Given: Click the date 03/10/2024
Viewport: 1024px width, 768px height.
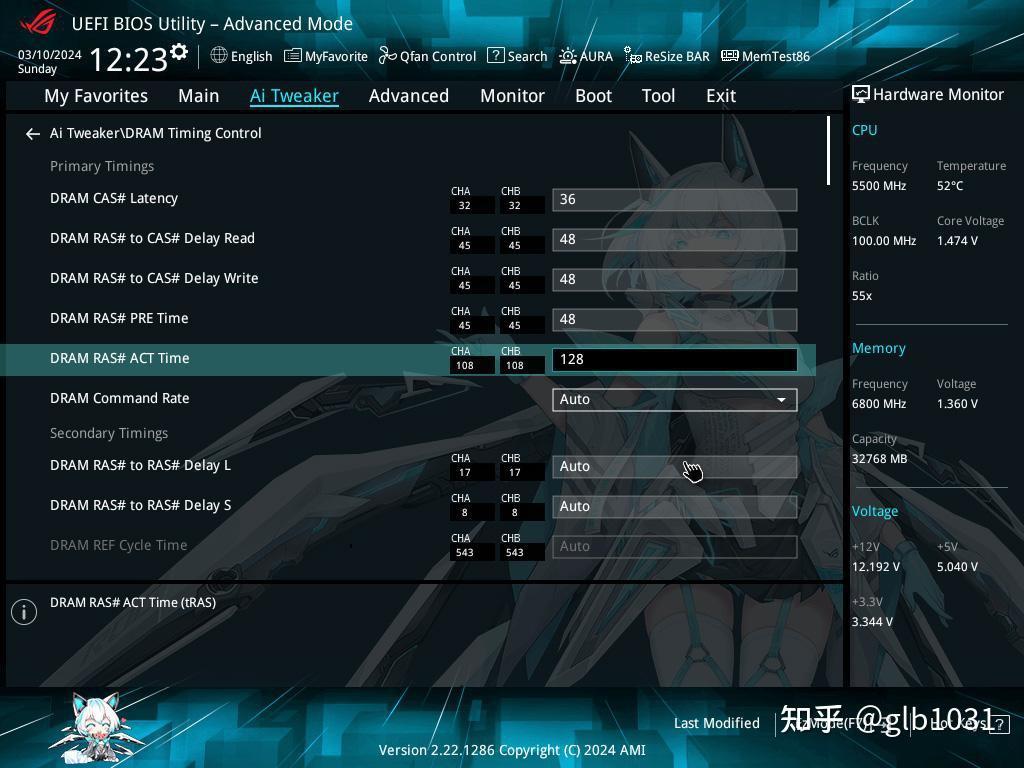Looking at the screenshot, I should point(50,55).
